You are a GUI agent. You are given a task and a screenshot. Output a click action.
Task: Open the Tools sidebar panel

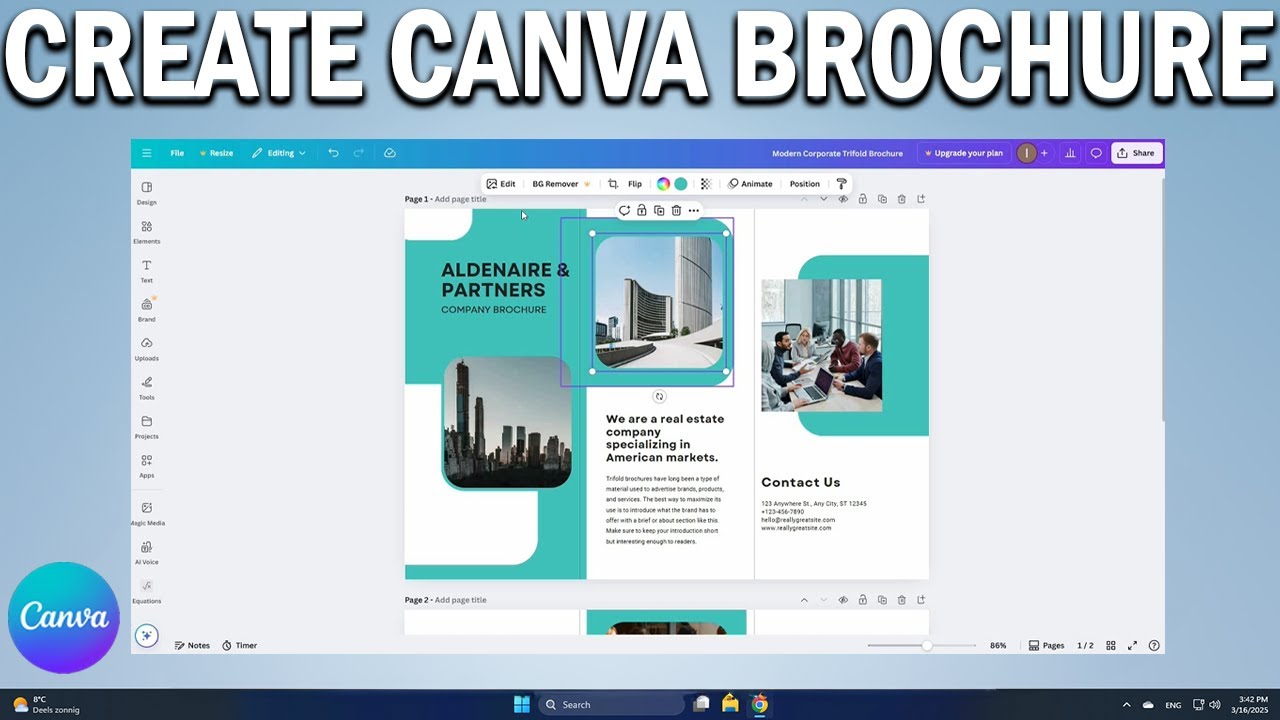click(147, 388)
